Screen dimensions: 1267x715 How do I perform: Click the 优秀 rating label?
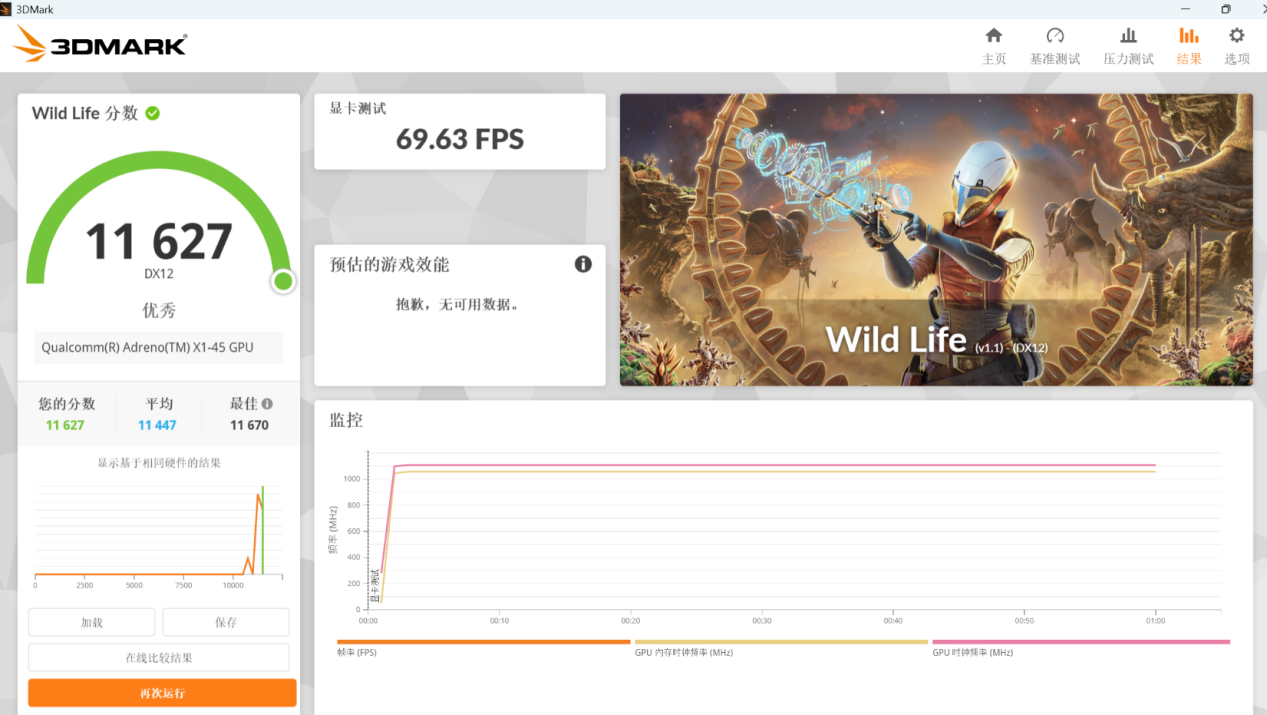pos(159,310)
